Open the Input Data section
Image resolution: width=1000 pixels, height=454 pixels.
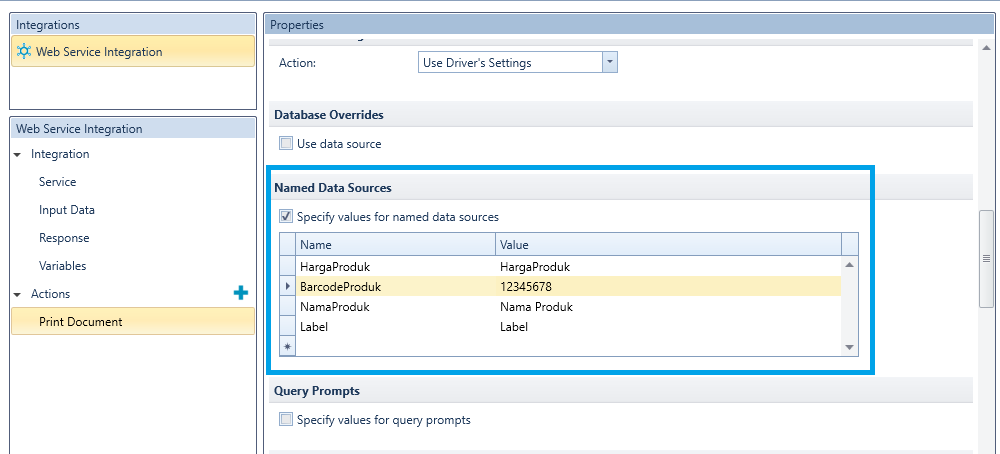coord(67,210)
